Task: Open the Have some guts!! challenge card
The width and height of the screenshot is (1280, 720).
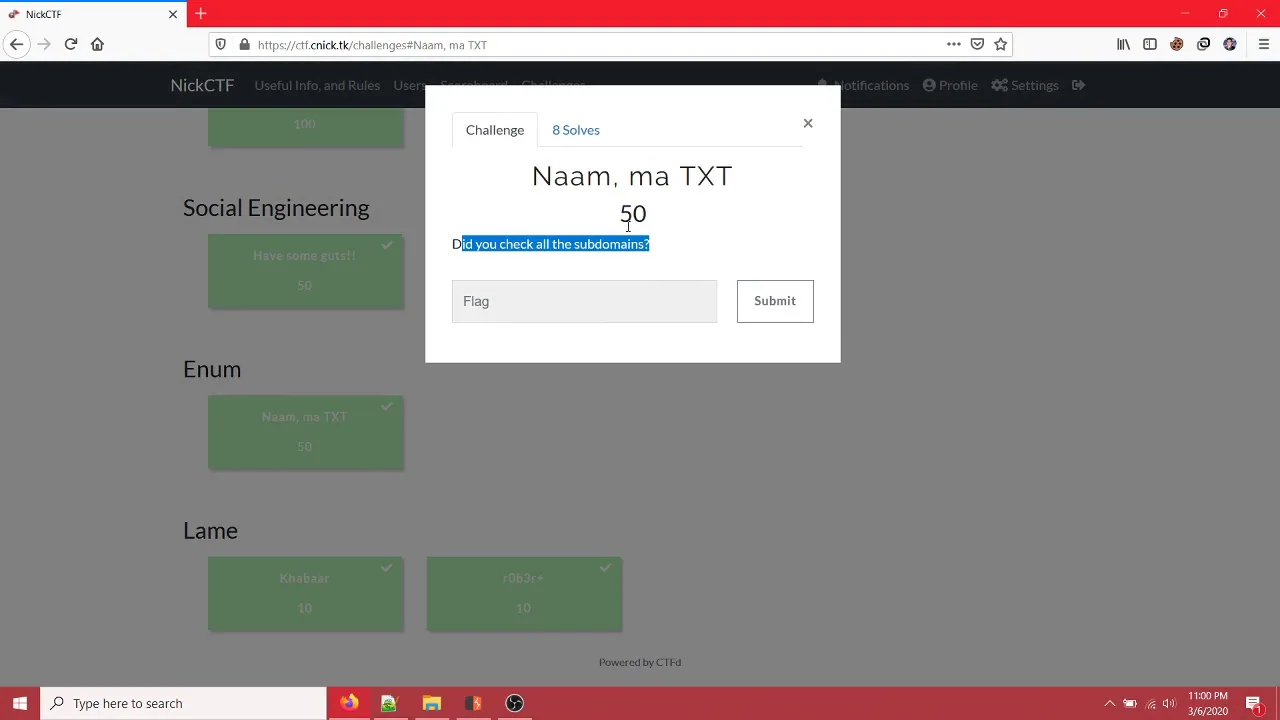Action: 306,270
